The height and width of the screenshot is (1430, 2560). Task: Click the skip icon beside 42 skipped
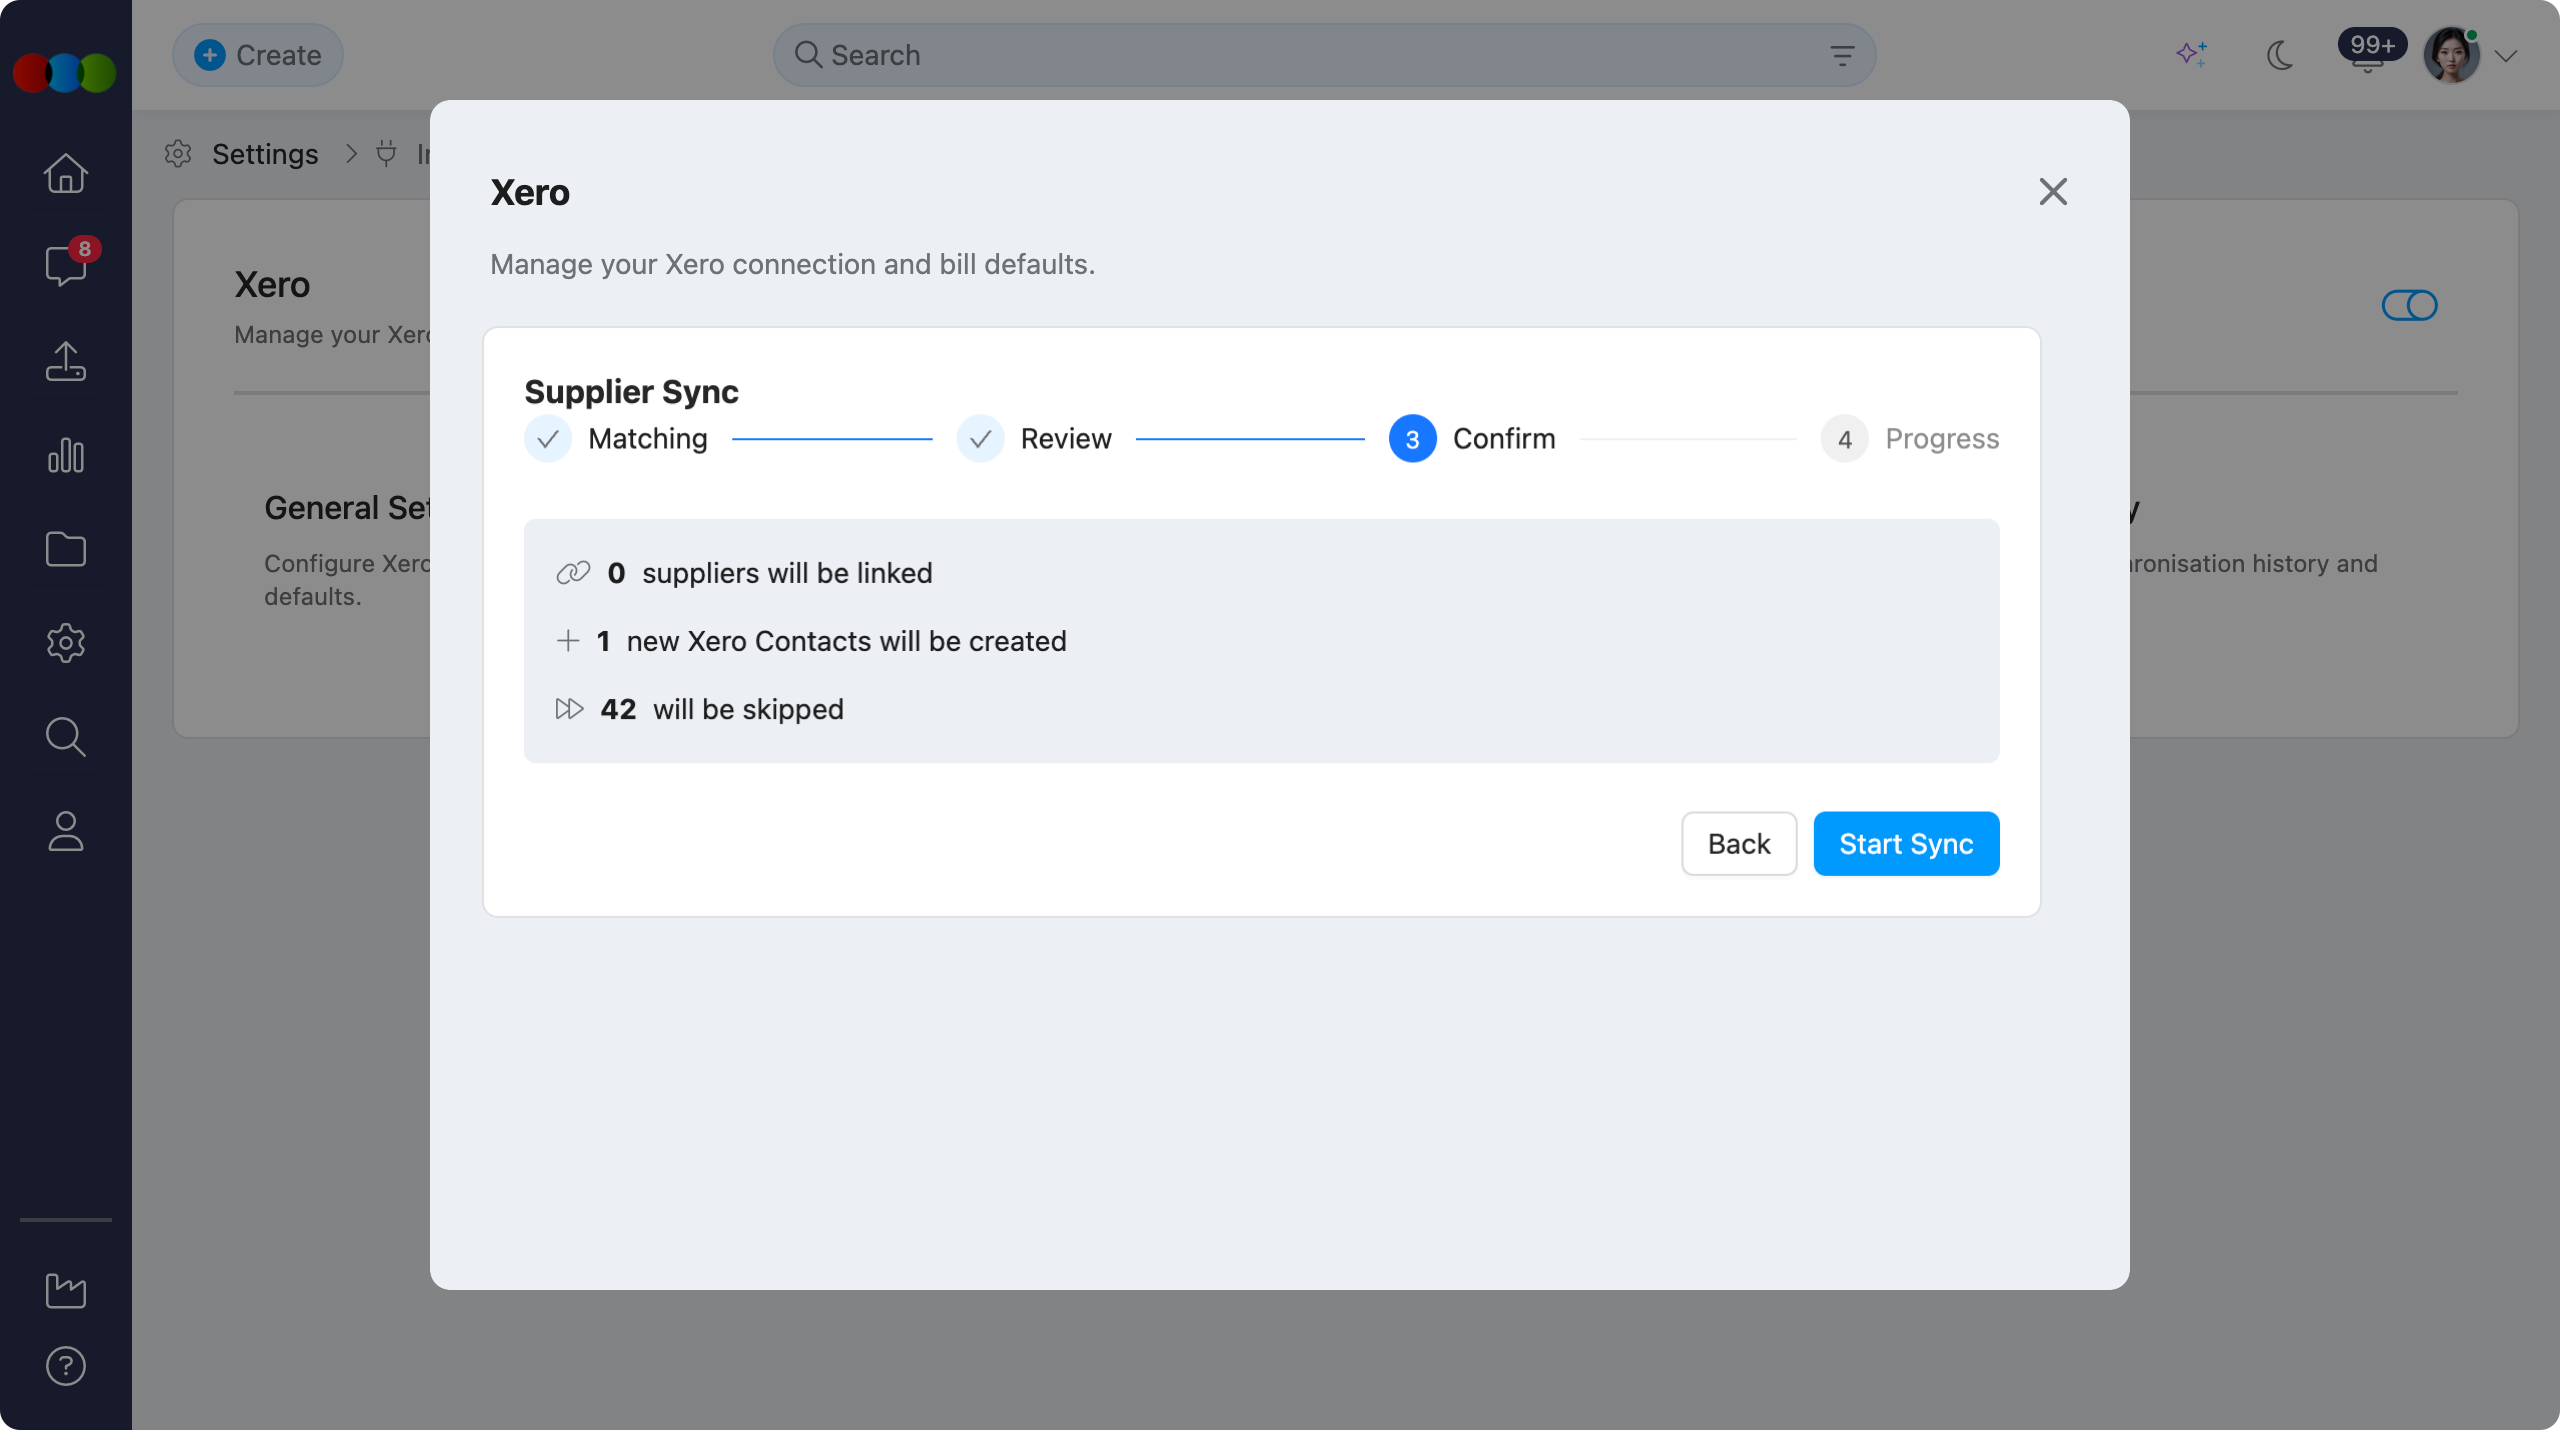tap(569, 708)
